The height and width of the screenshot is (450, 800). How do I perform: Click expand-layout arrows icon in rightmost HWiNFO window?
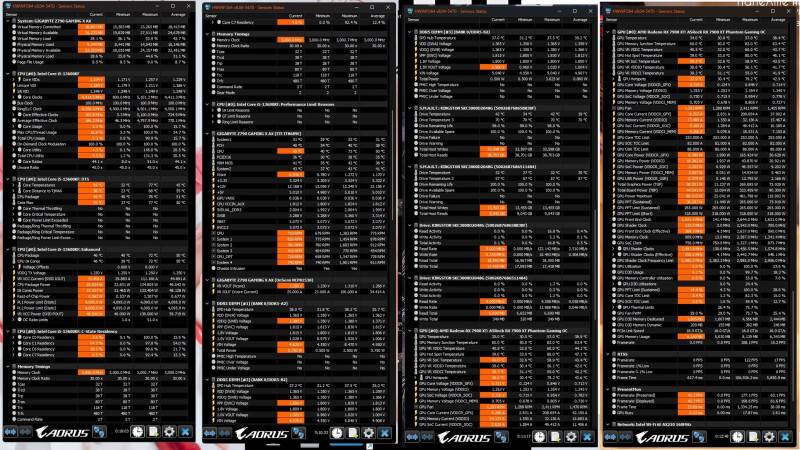click(x=611, y=437)
